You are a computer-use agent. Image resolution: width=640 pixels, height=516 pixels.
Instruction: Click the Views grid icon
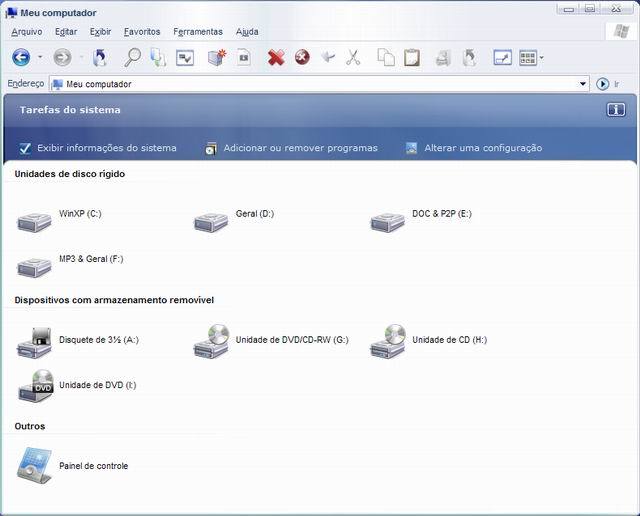tap(528, 58)
